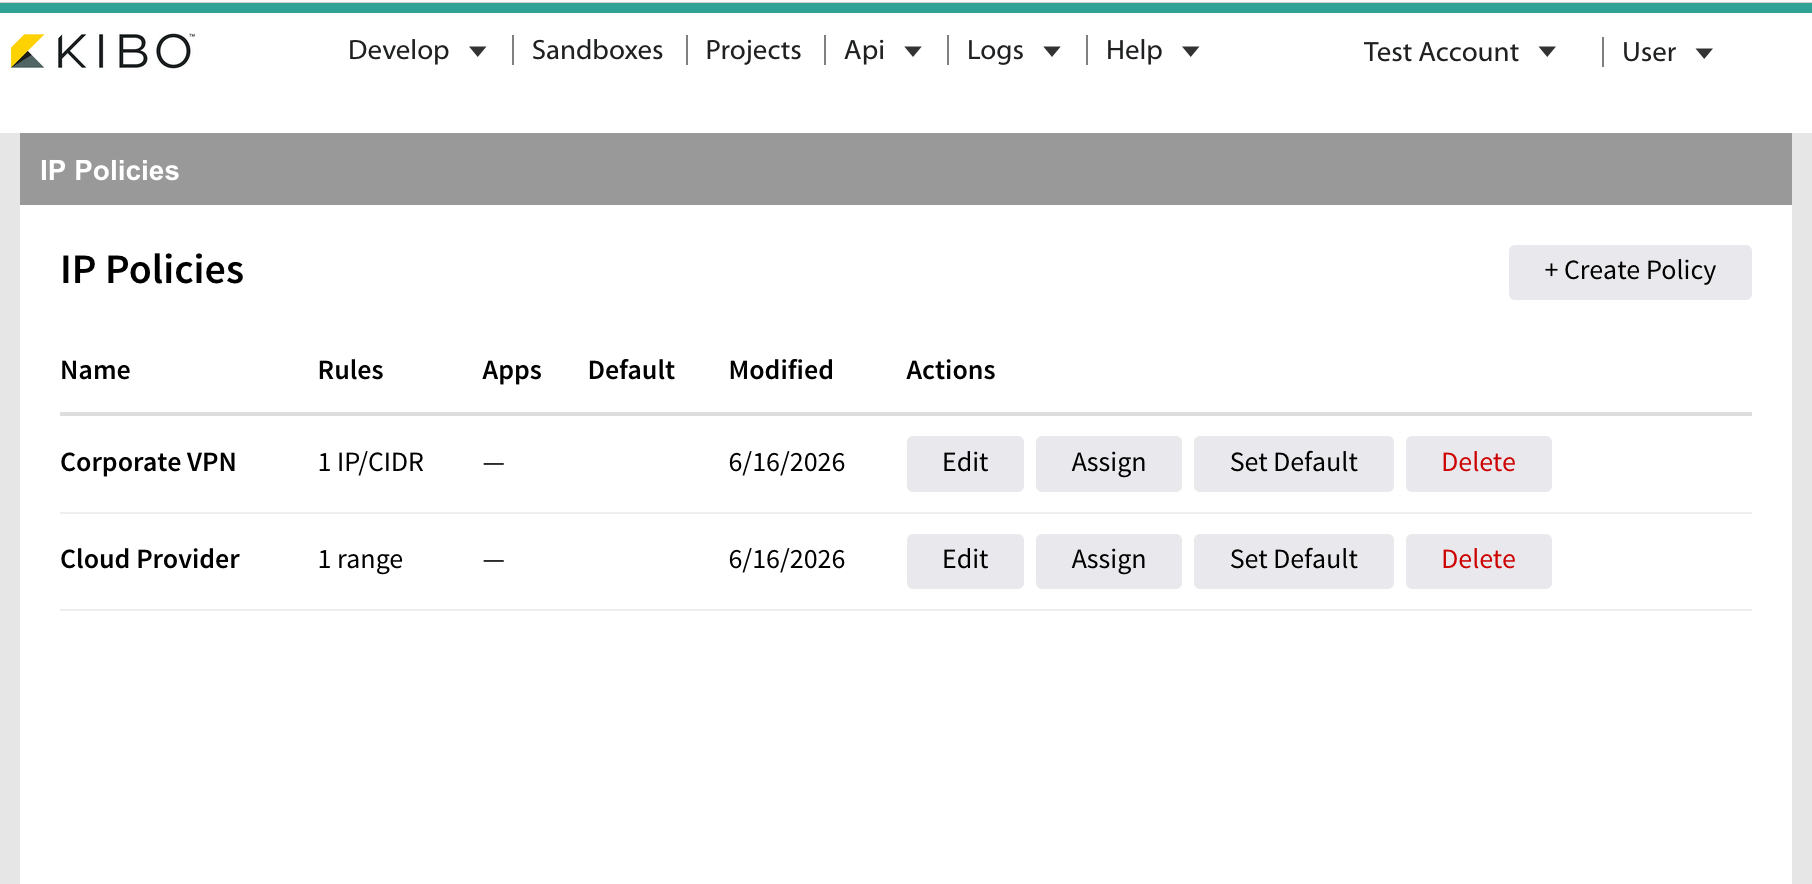Edit the Cloud Provider policy
The image size is (1812, 884).
[x=965, y=560]
